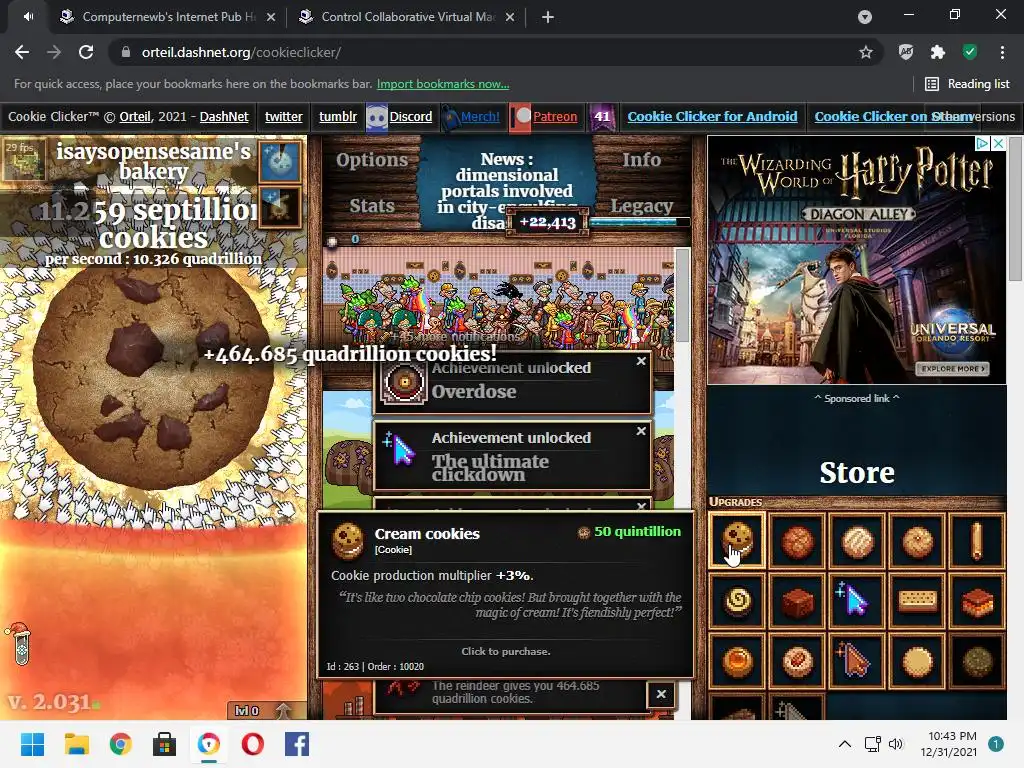Bookmark this page with star icon
Image resolution: width=1024 pixels, height=768 pixels.
click(x=866, y=52)
